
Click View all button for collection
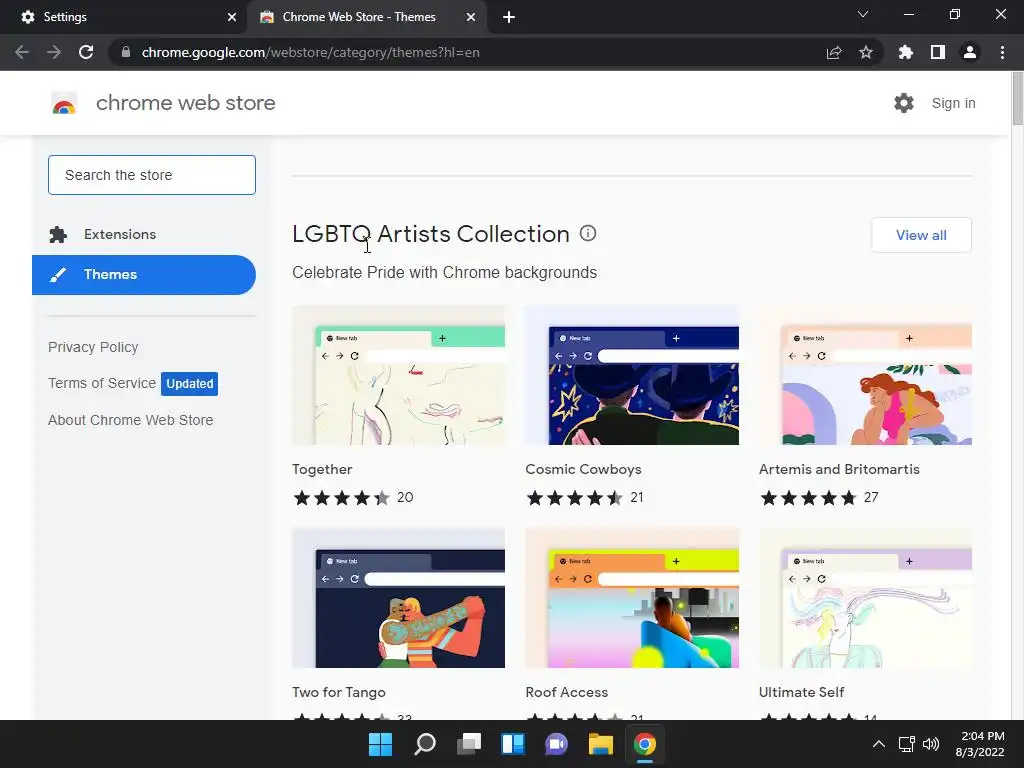[921, 235]
